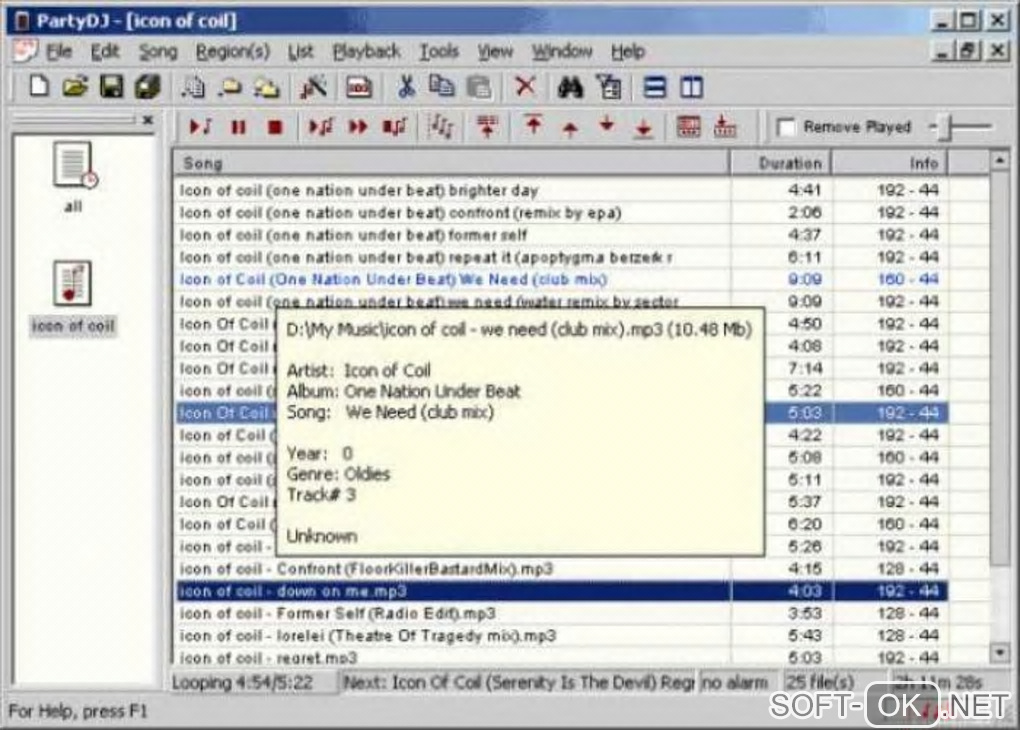Fast forward with the double-arrow icon
Viewport: 1020px width, 730px height.
coord(358,127)
